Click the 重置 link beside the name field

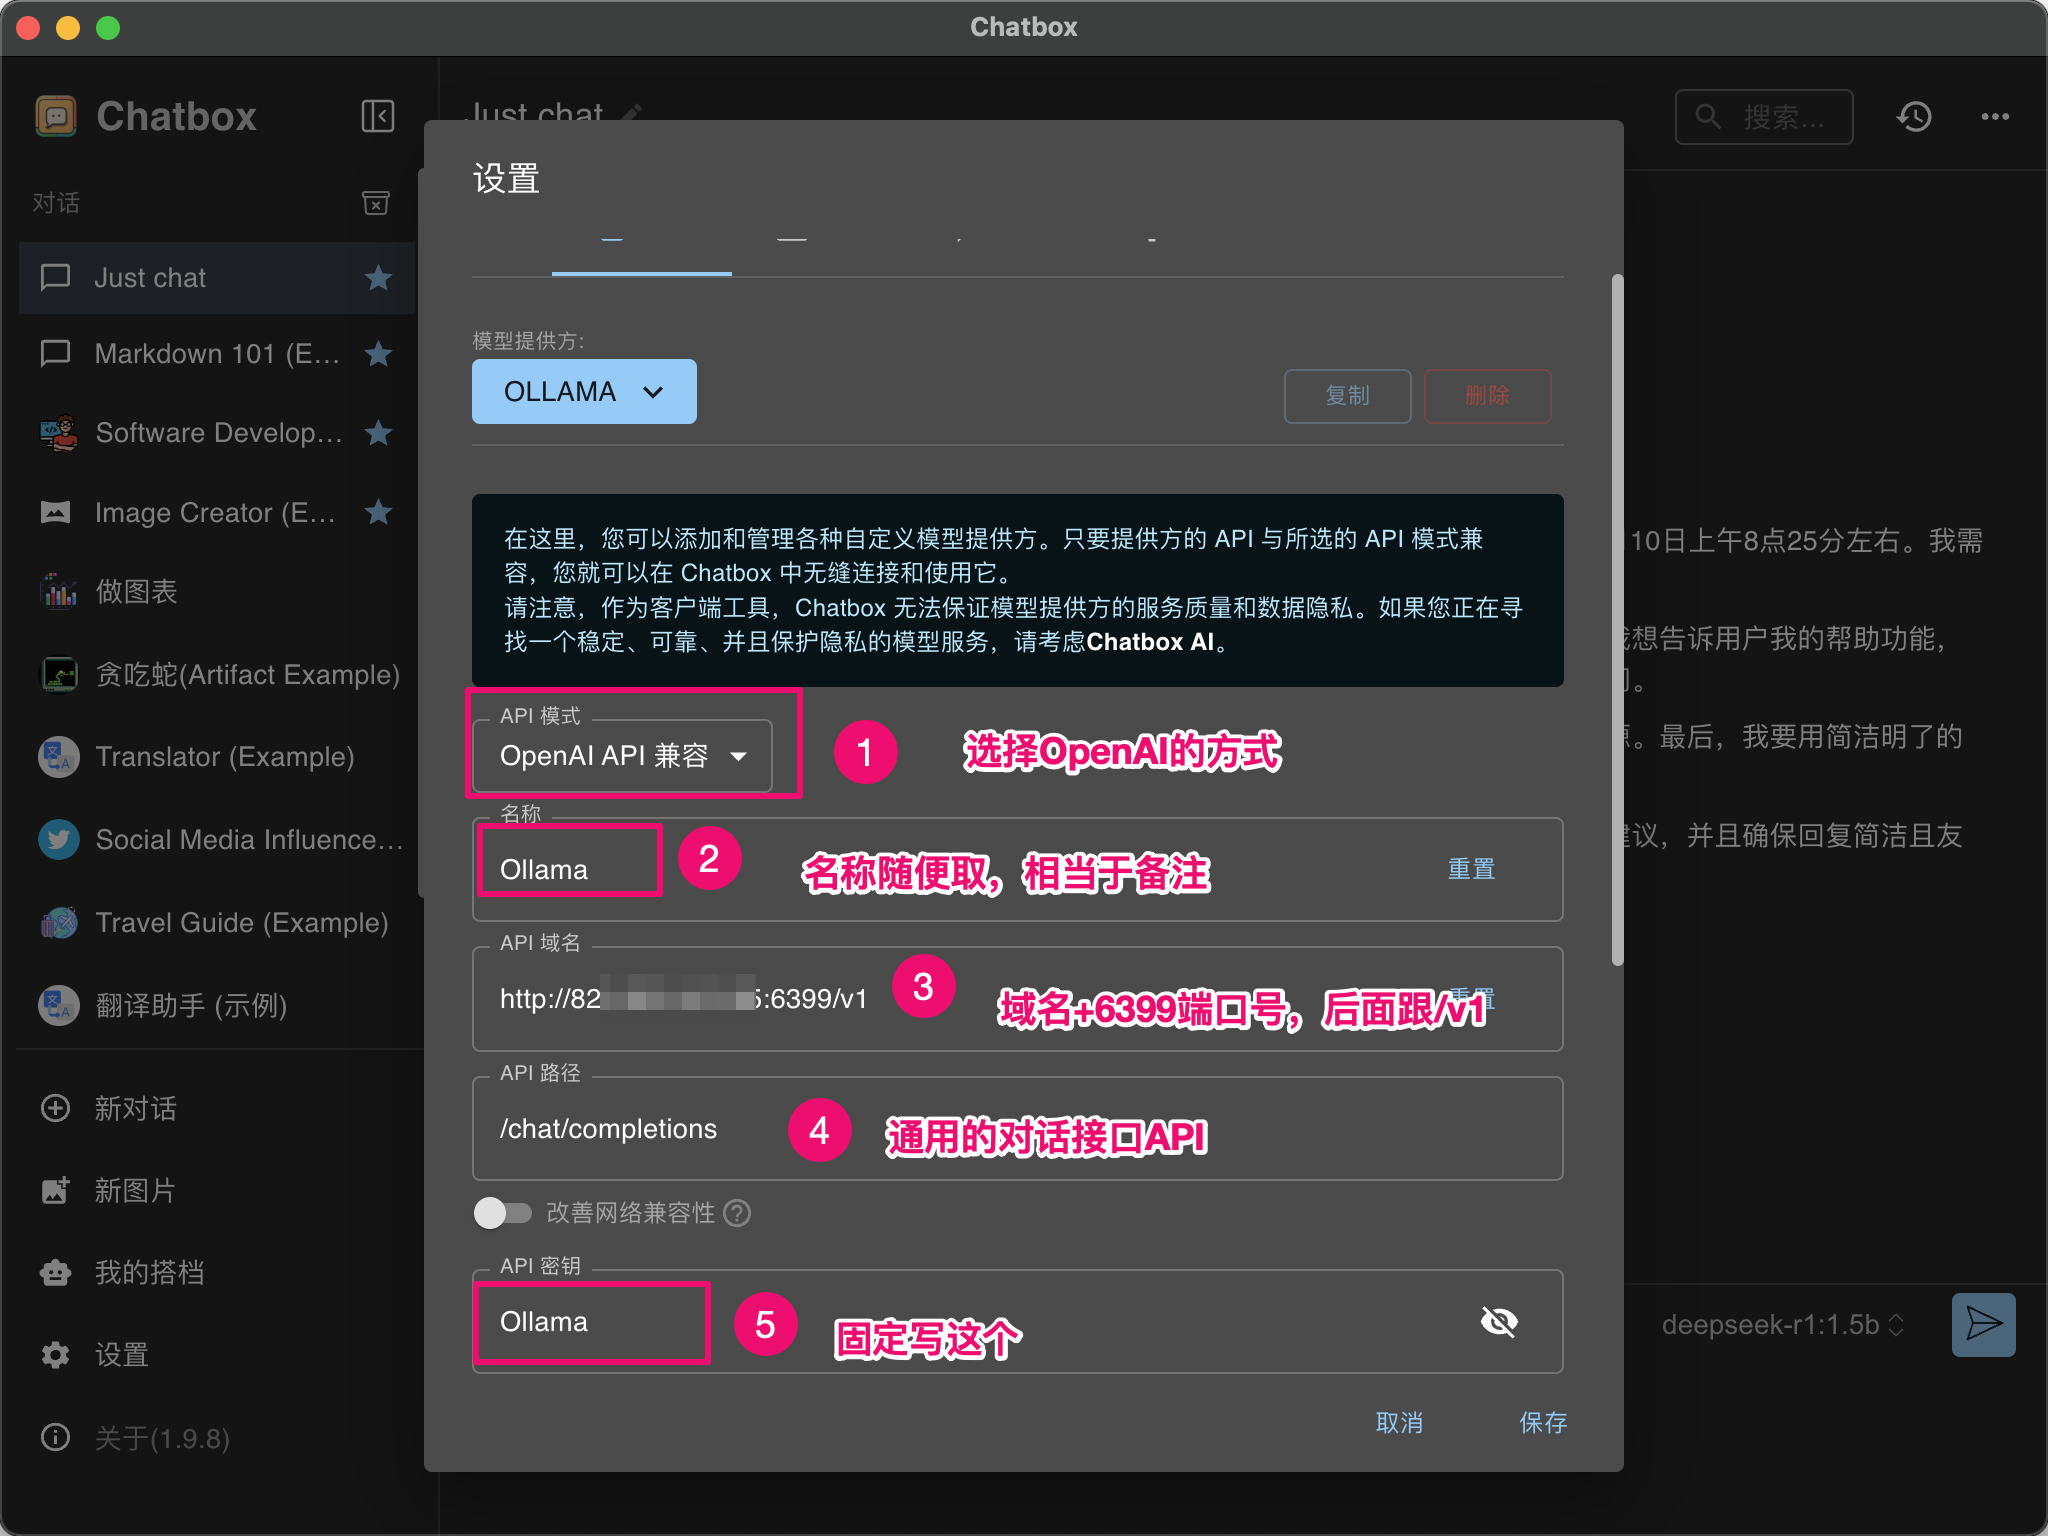1470,869
